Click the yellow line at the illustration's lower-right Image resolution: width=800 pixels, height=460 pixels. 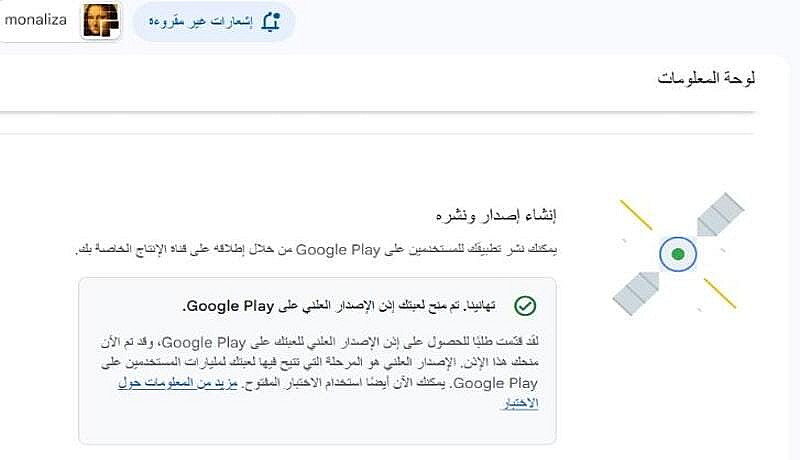(720, 292)
